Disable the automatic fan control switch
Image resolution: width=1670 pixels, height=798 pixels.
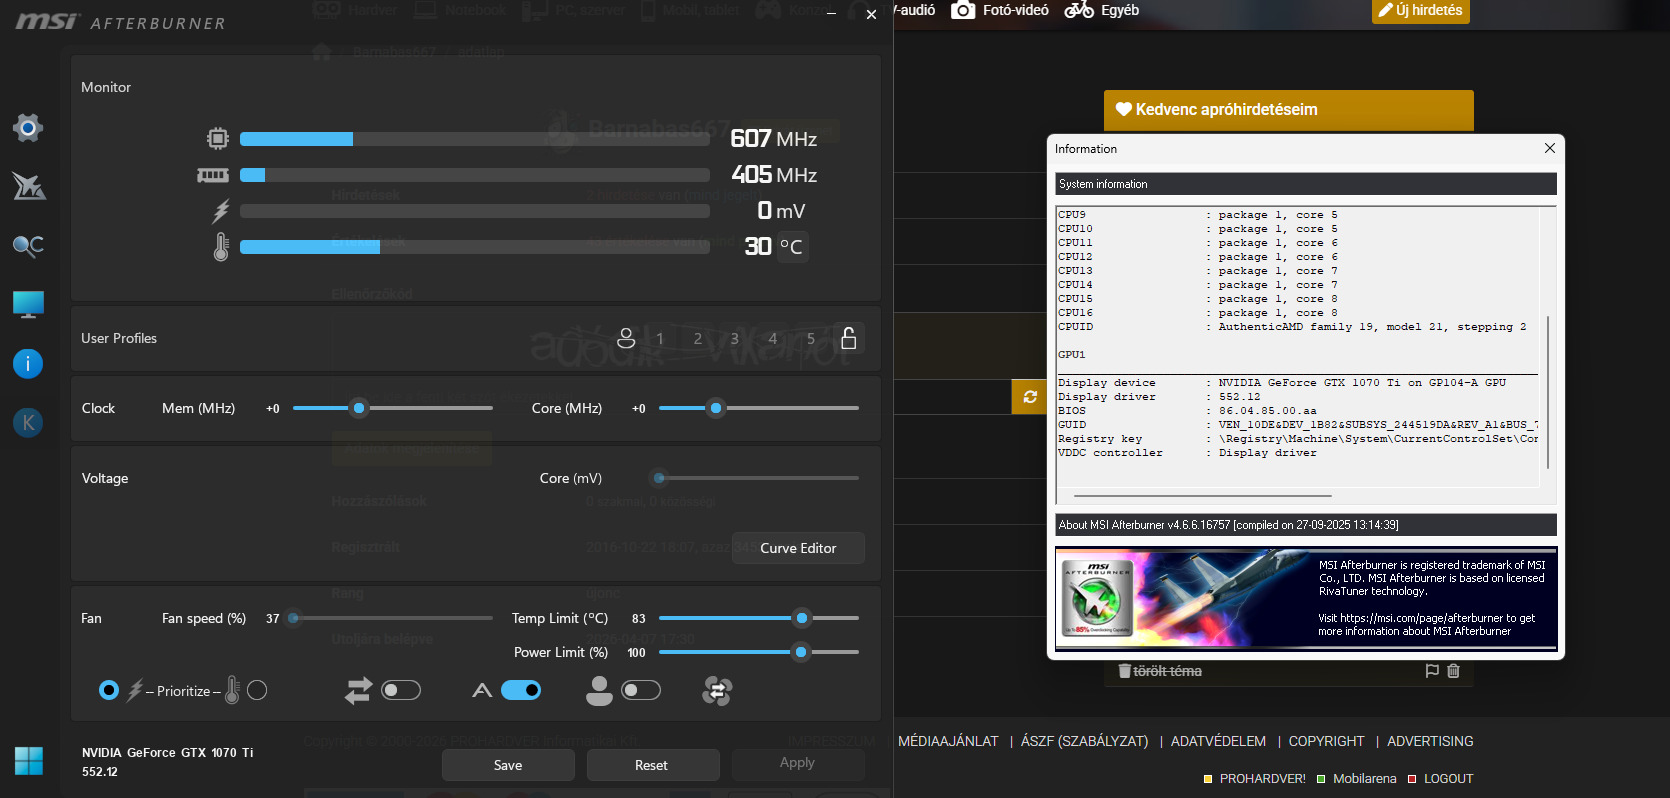521,690
